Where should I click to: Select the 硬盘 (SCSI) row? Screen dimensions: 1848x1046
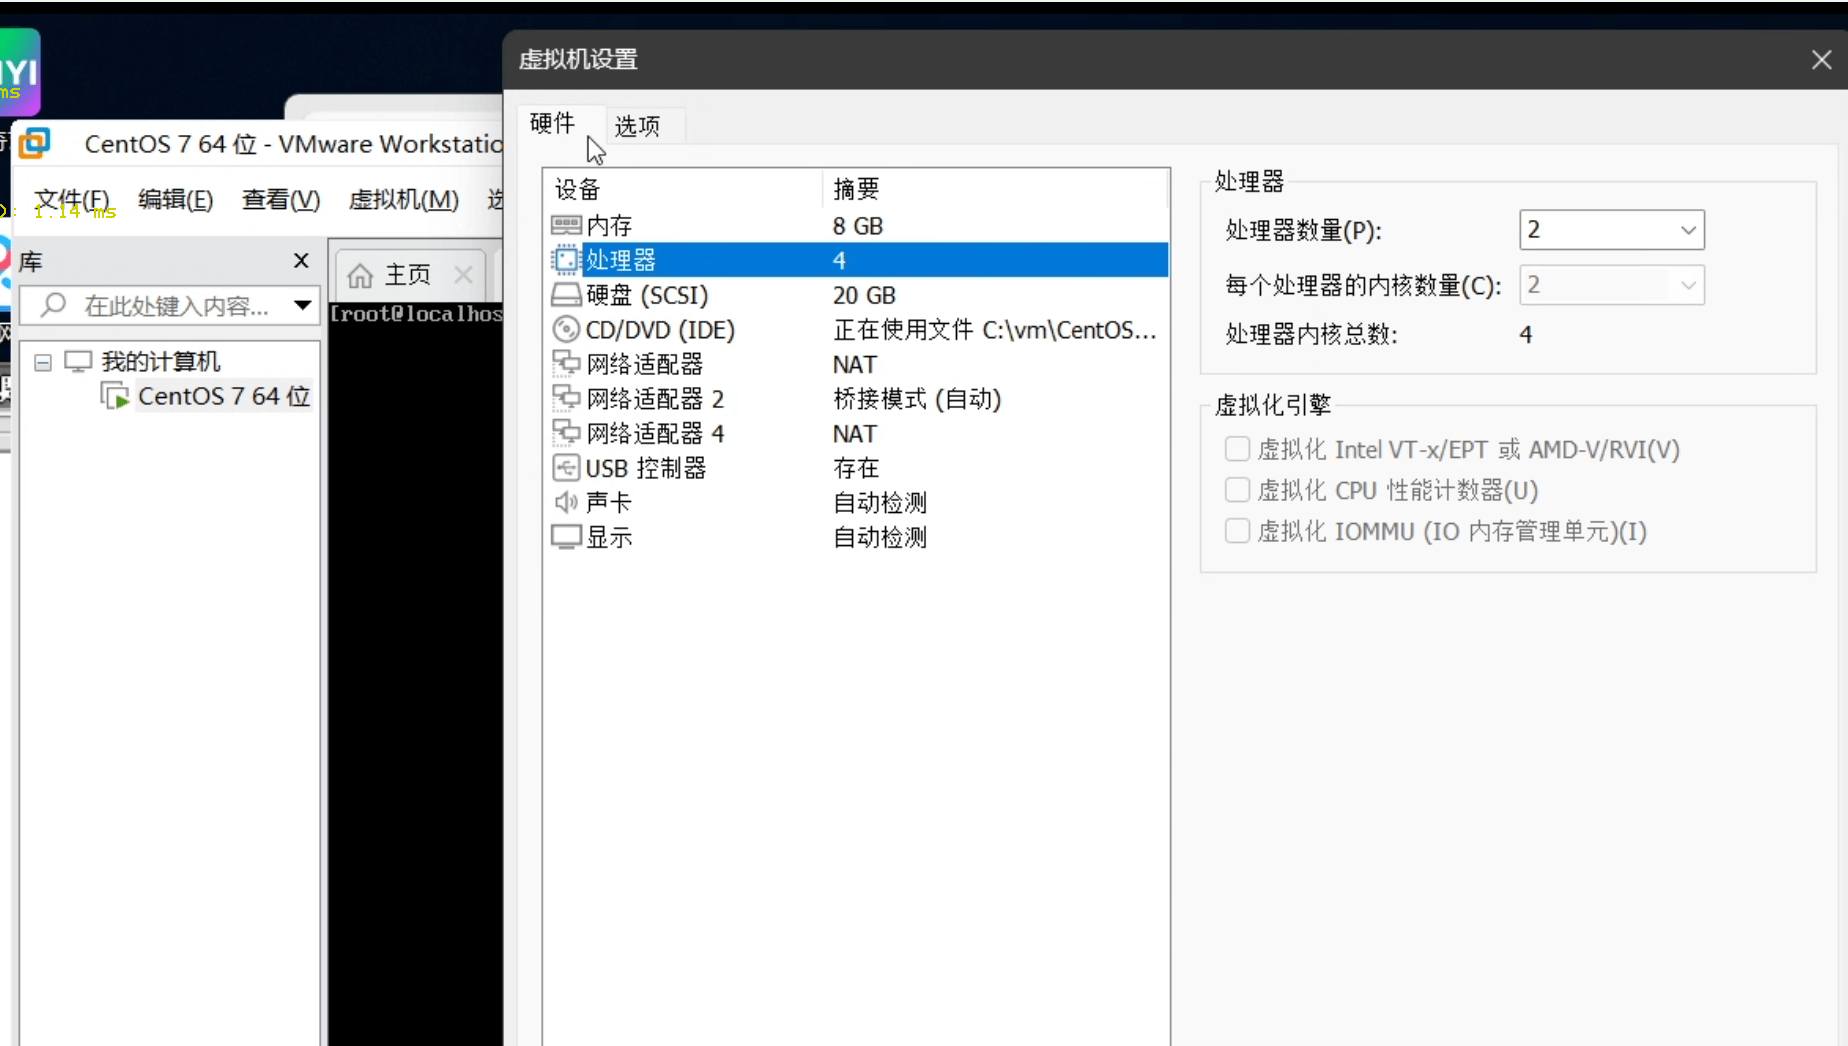(x=857, y=295)
